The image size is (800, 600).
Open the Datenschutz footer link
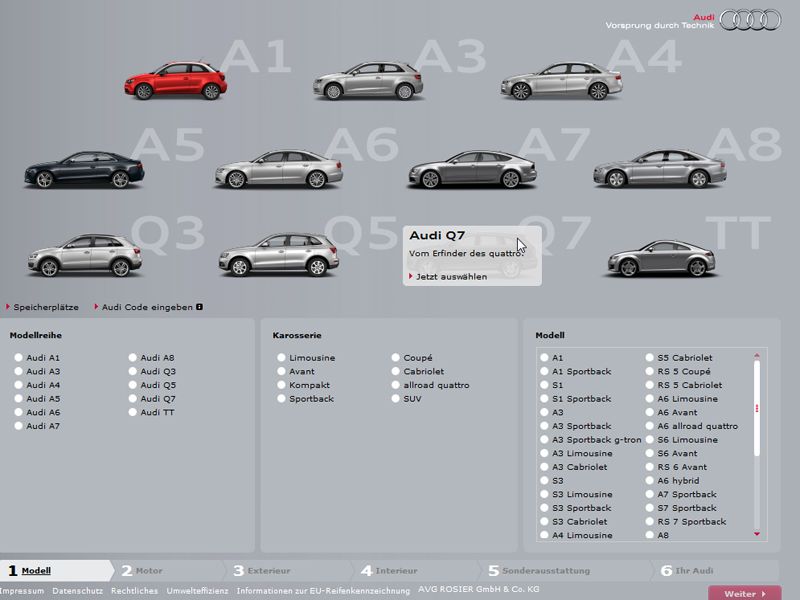pos(78,591)
